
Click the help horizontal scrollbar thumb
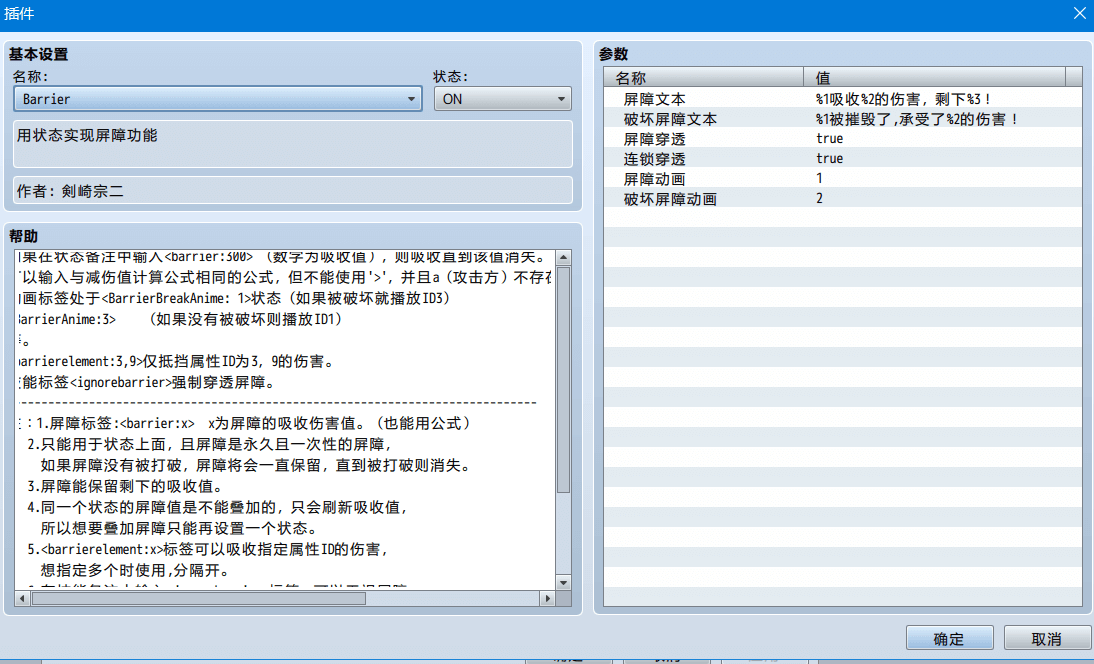(x=198, y=598)
